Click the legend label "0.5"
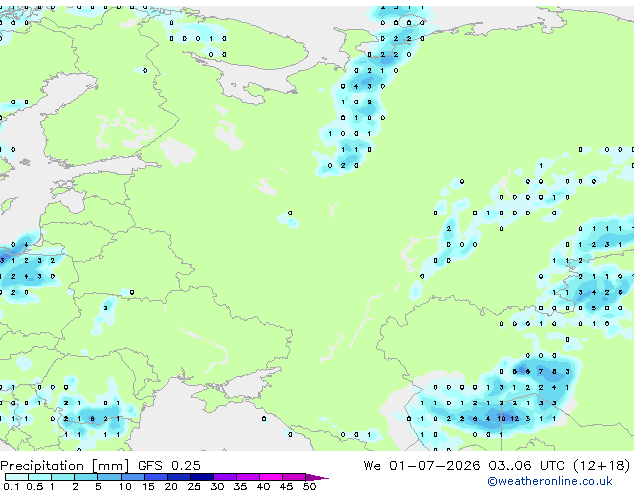The image size is (634, 490). [x=35, y=486]
